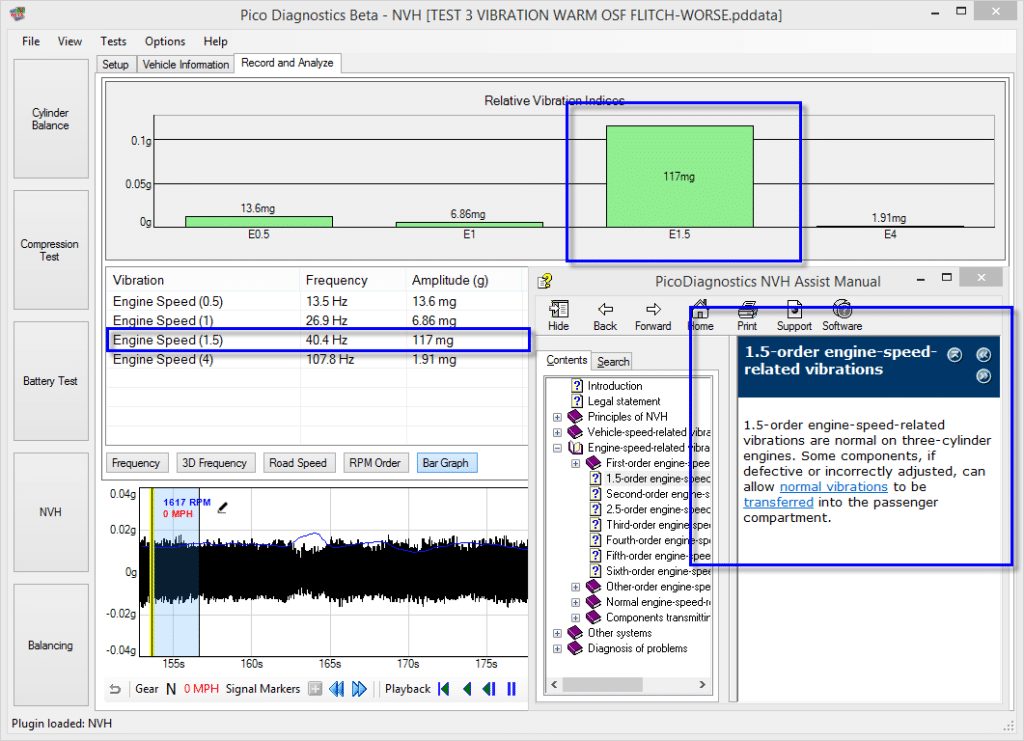
Task: Open the Introduction help topic
Action: tap(615, 386)
